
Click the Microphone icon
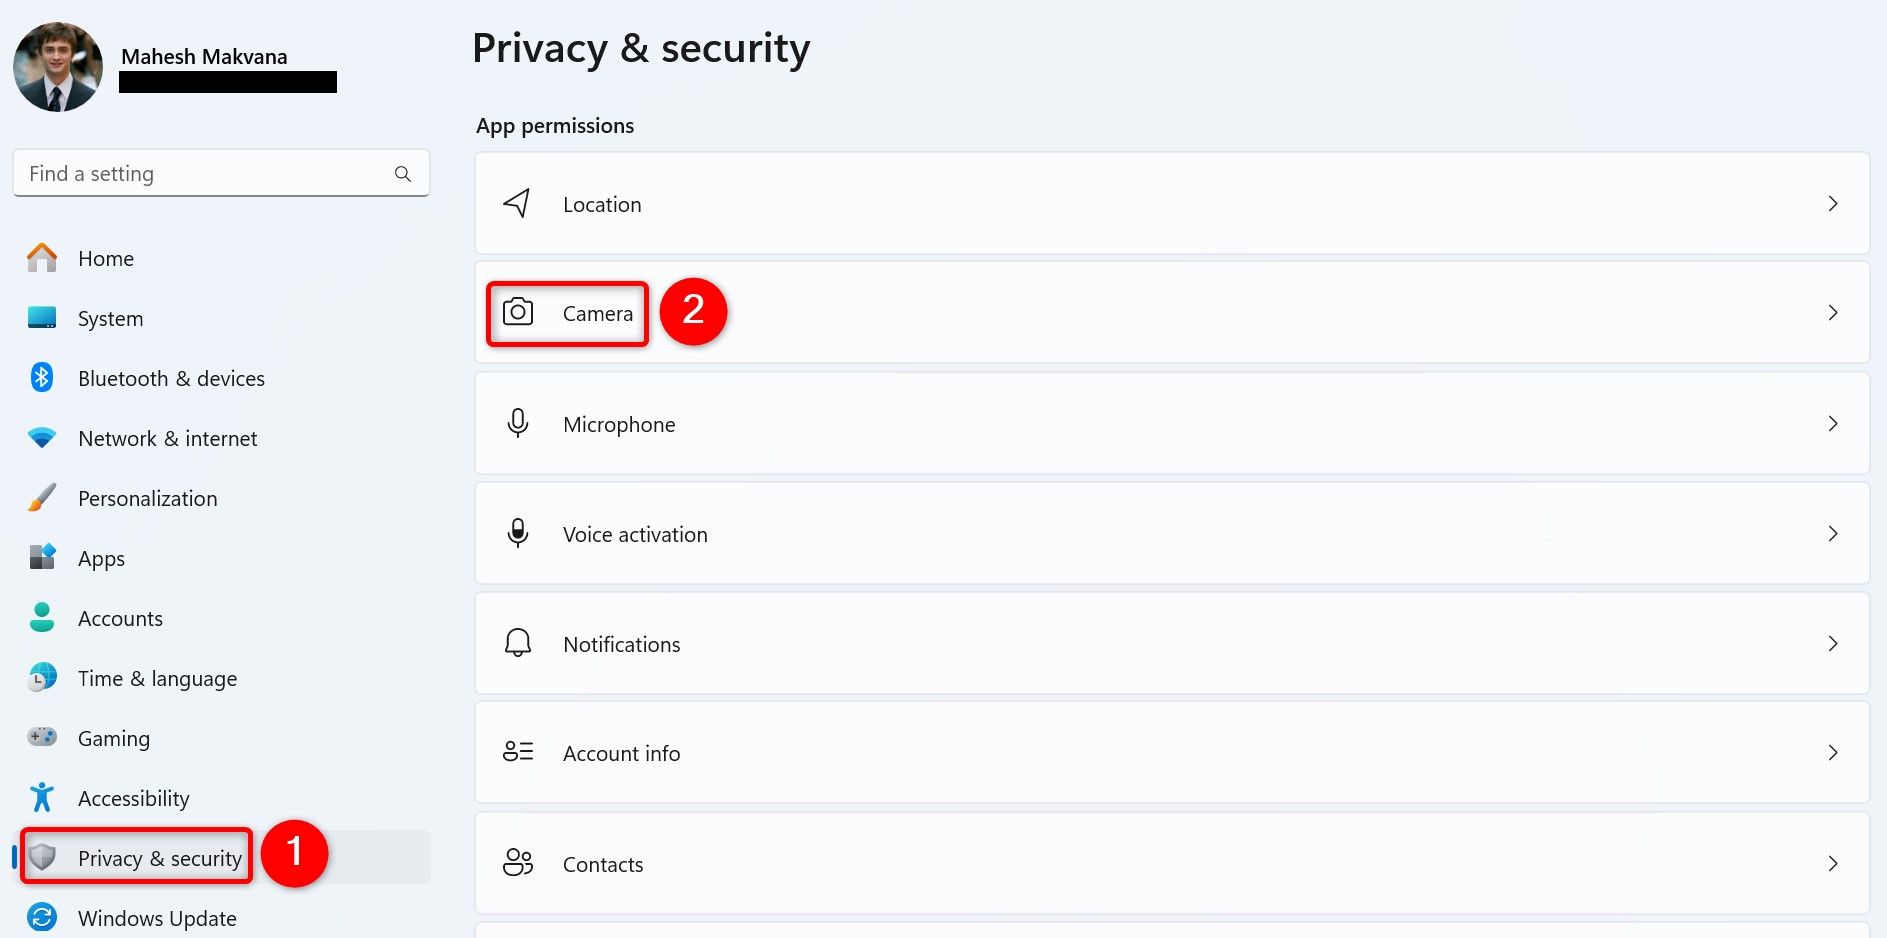[517, 423]
